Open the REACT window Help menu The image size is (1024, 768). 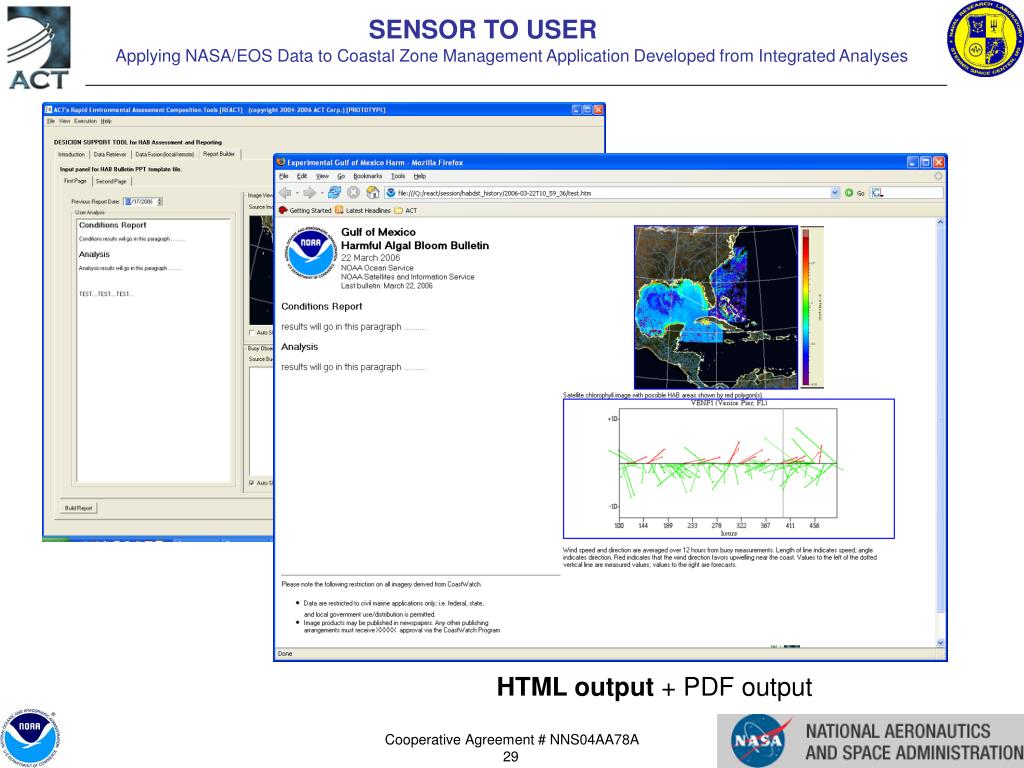106,121
